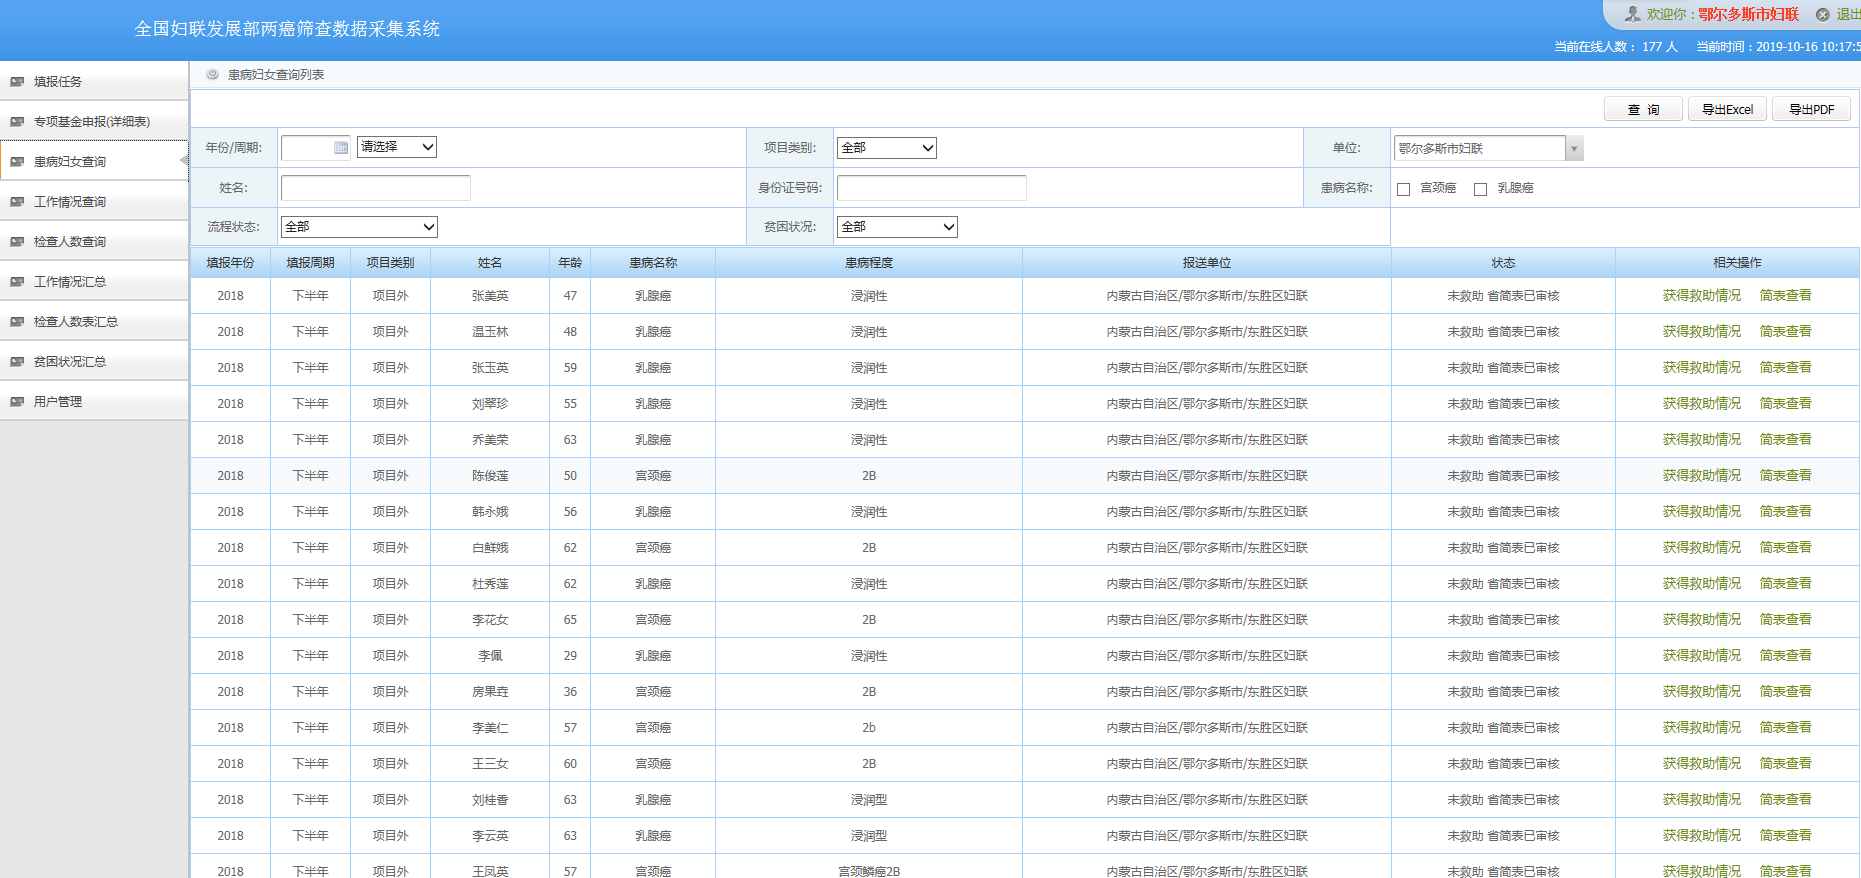Image resolution: width=1861 pixels, height=878 pixels.
Task: Expand the 单位 combo box arrow
Action: [1574, 149]
